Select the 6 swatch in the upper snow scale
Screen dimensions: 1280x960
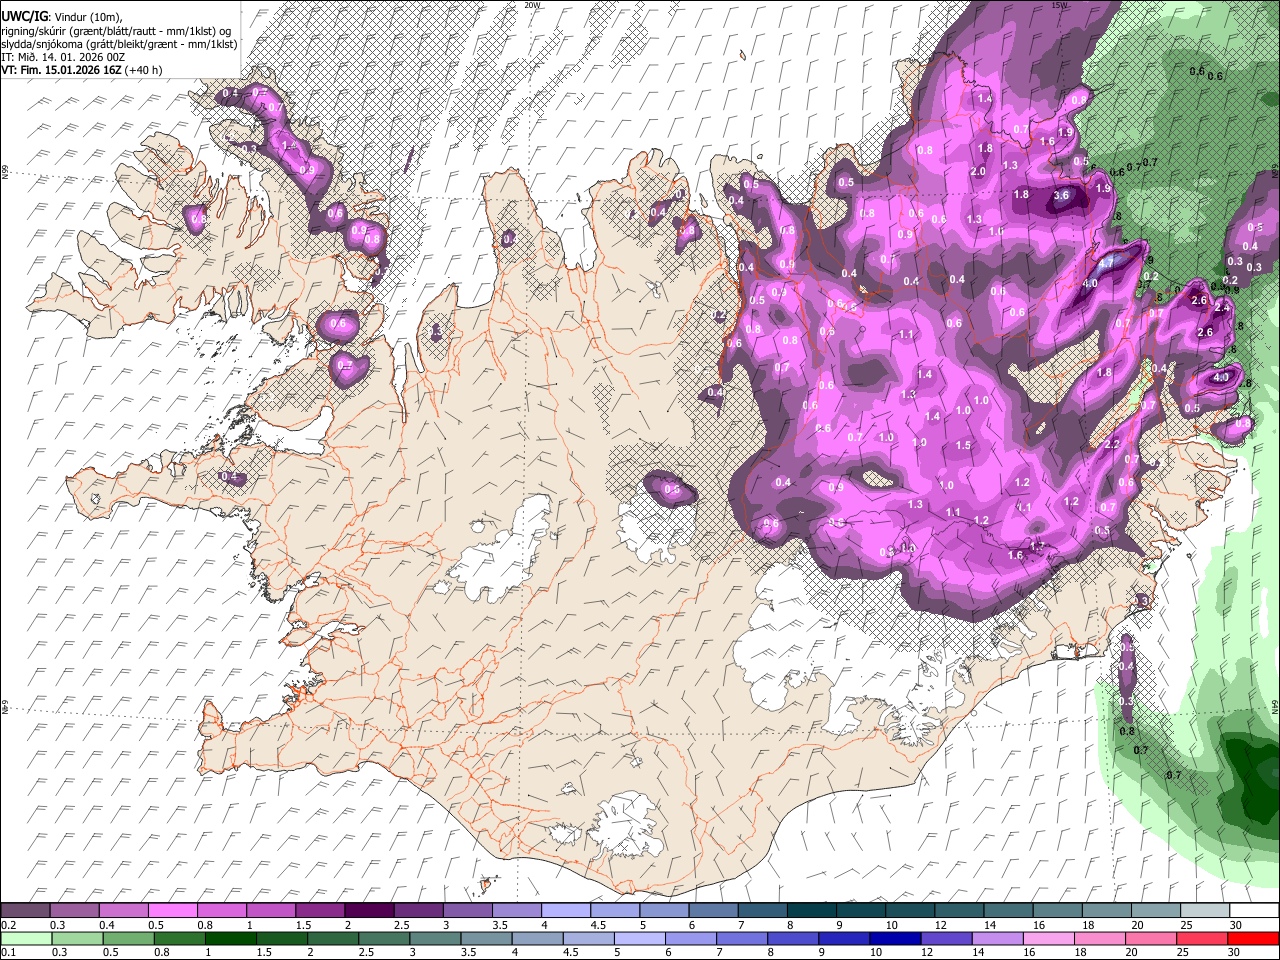(x=711, y=911)
